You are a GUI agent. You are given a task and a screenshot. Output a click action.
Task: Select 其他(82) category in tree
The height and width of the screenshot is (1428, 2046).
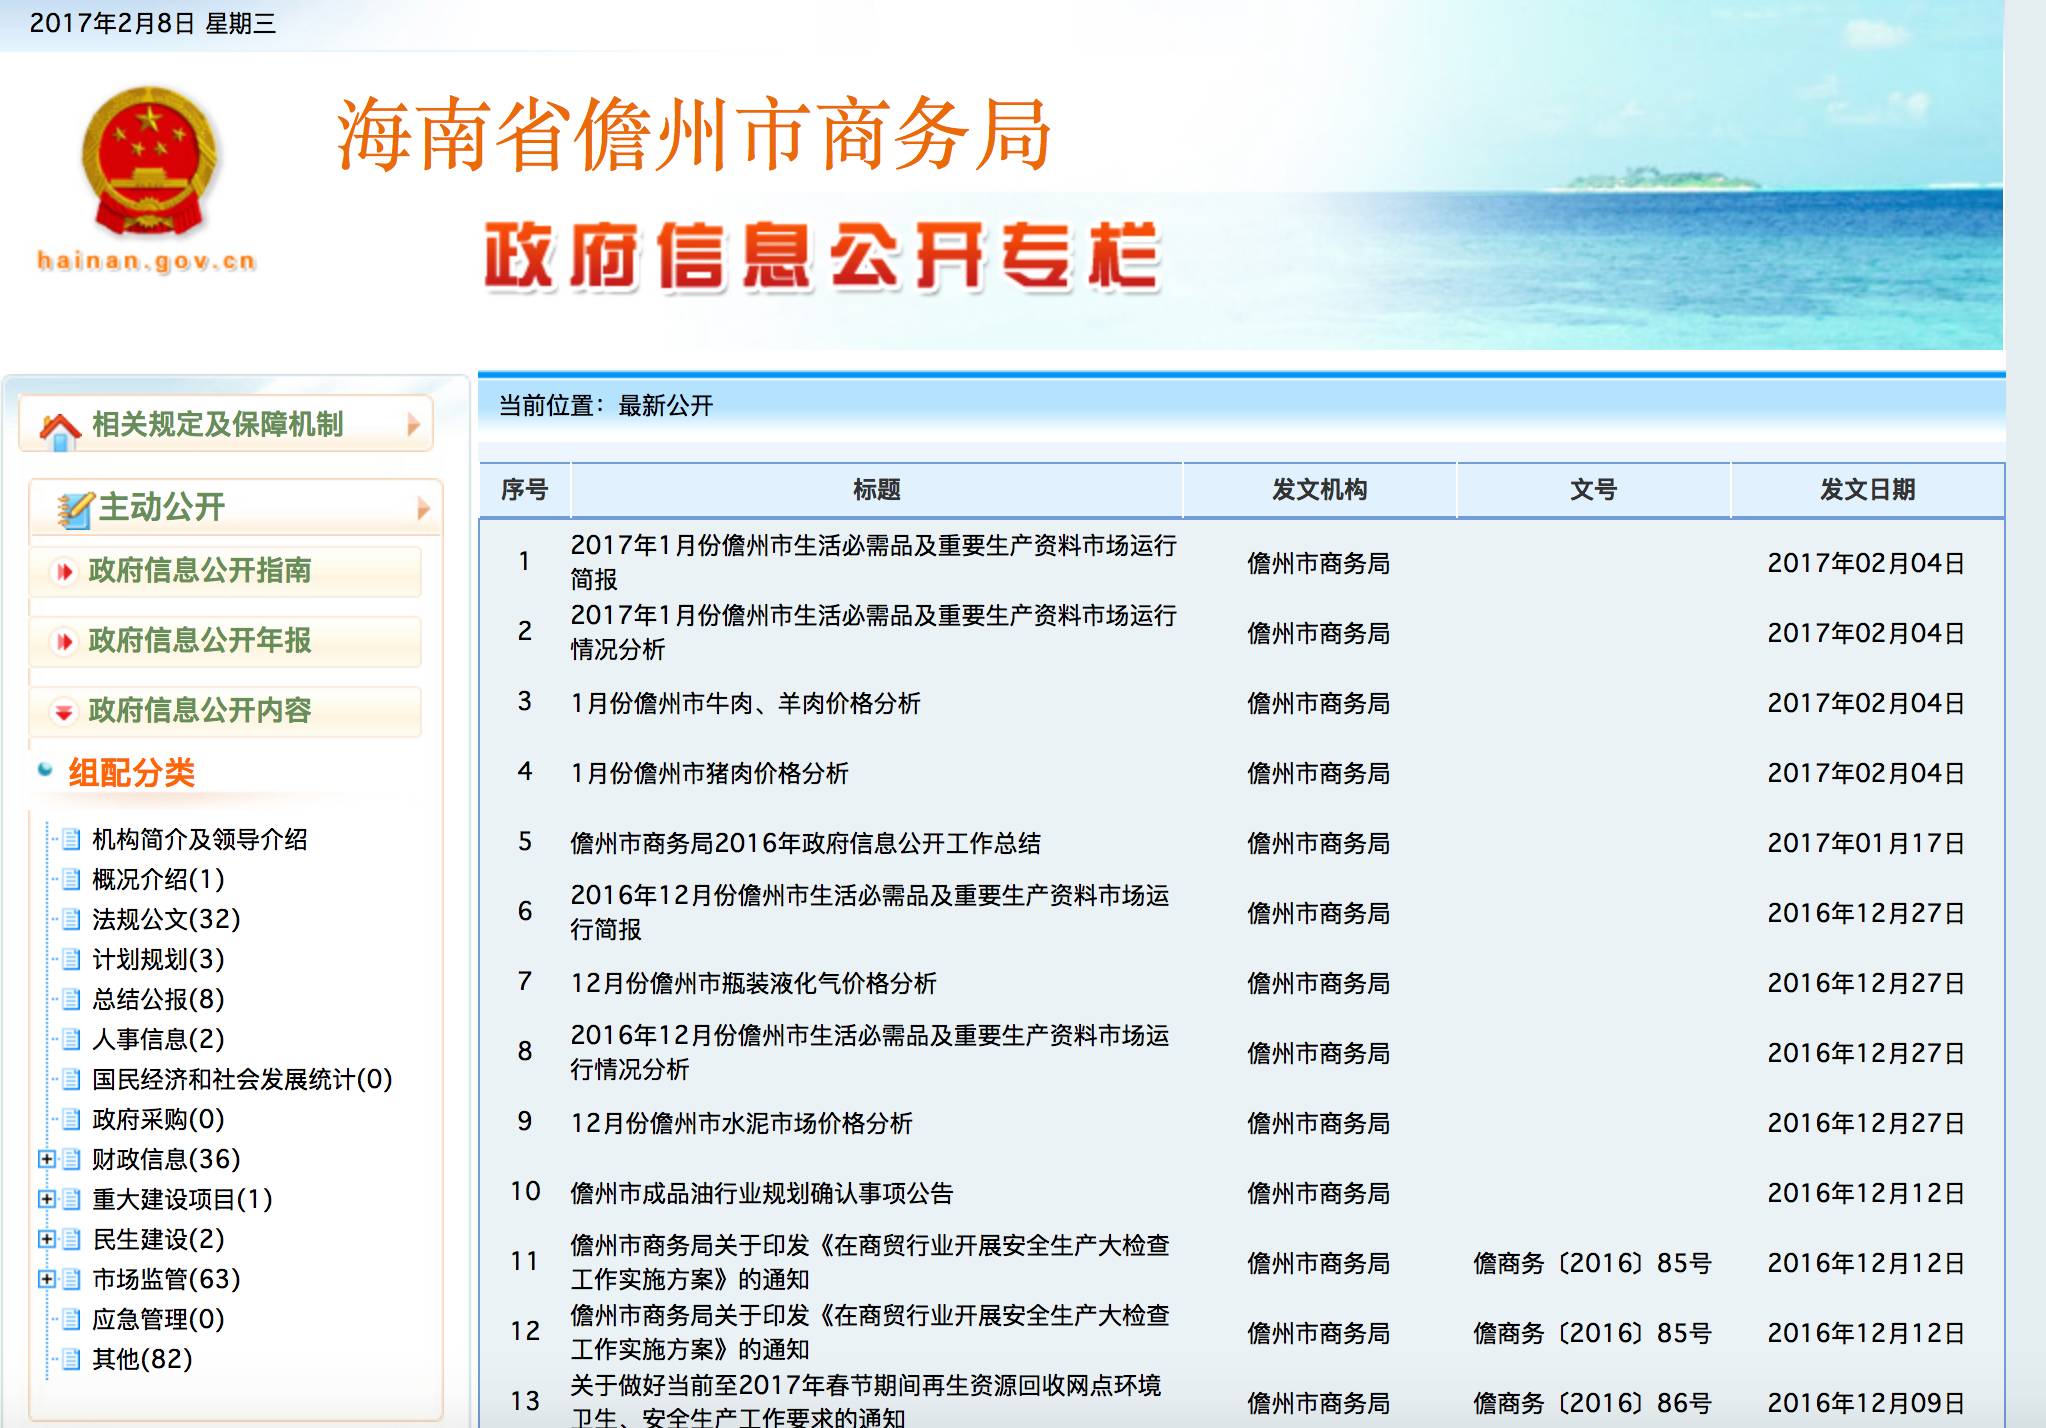coord(142,1359)
